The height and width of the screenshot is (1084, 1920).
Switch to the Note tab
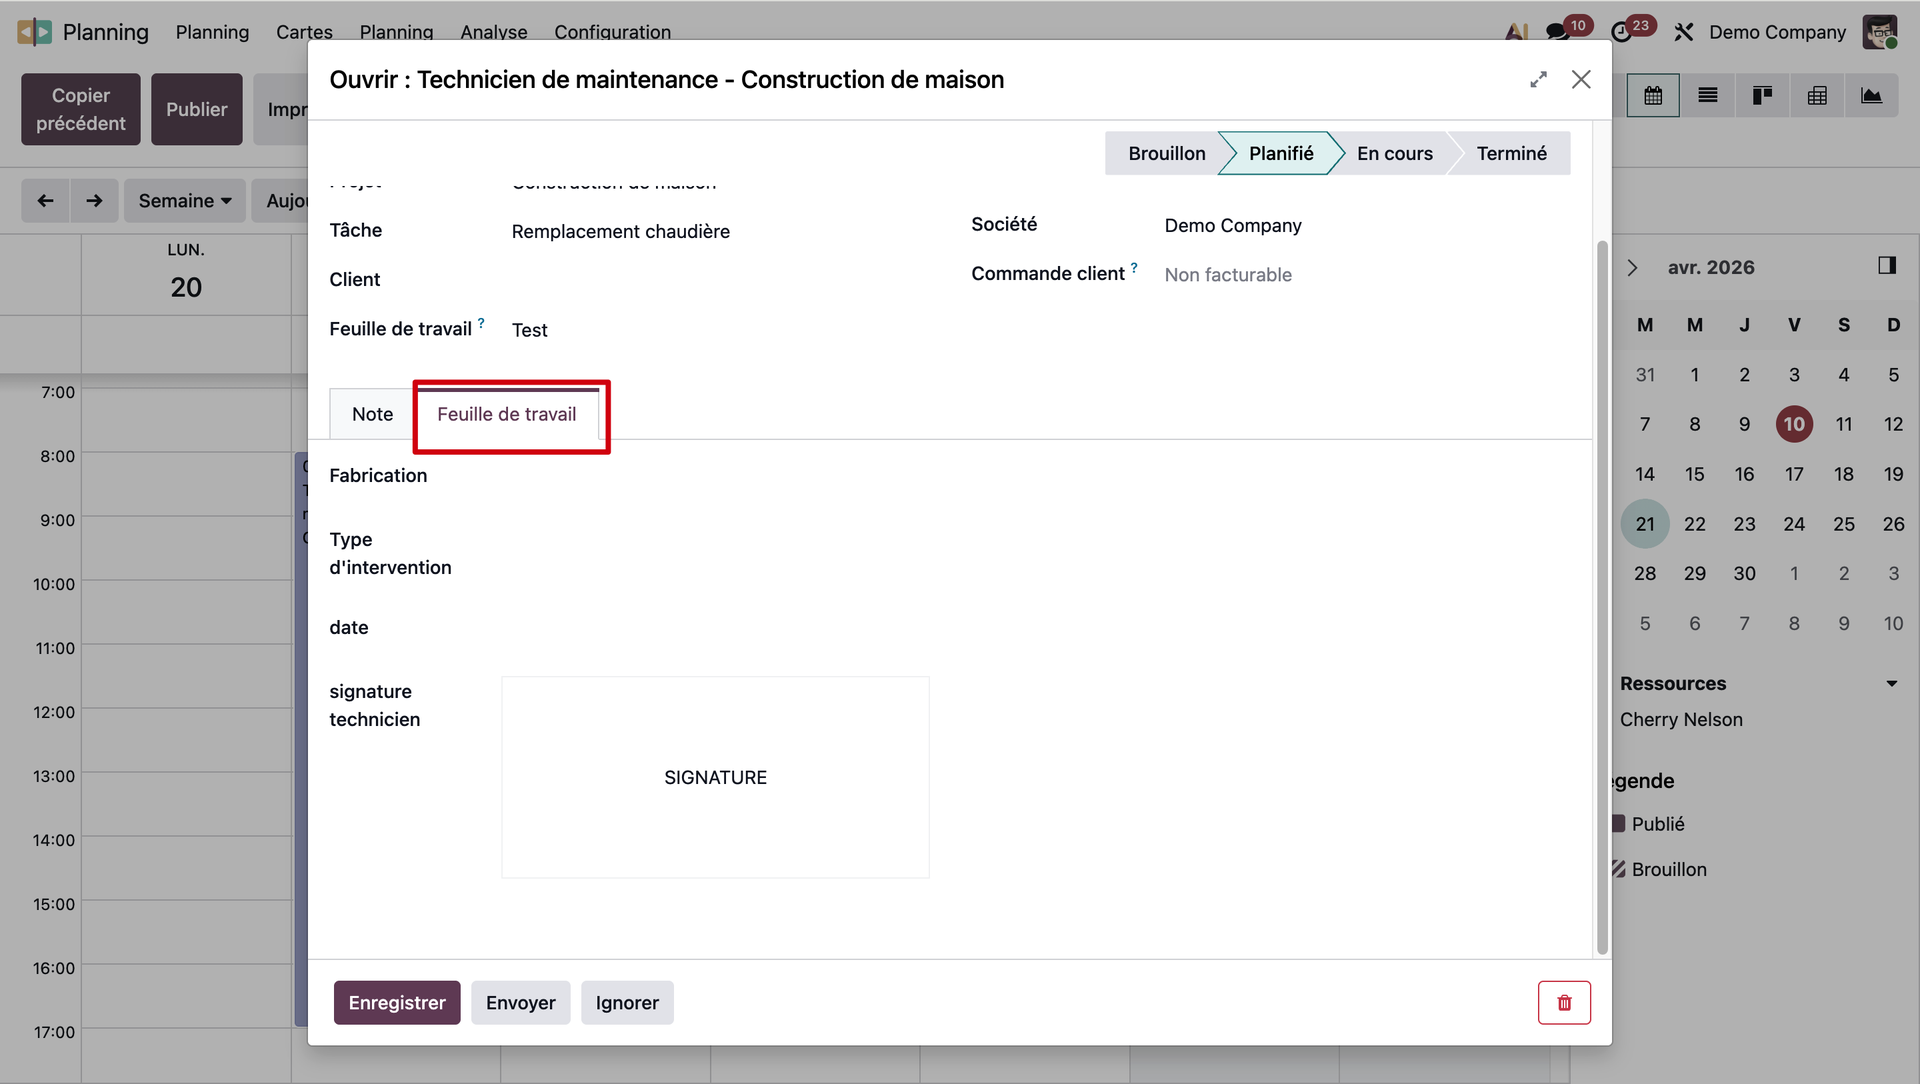point(372,415)
